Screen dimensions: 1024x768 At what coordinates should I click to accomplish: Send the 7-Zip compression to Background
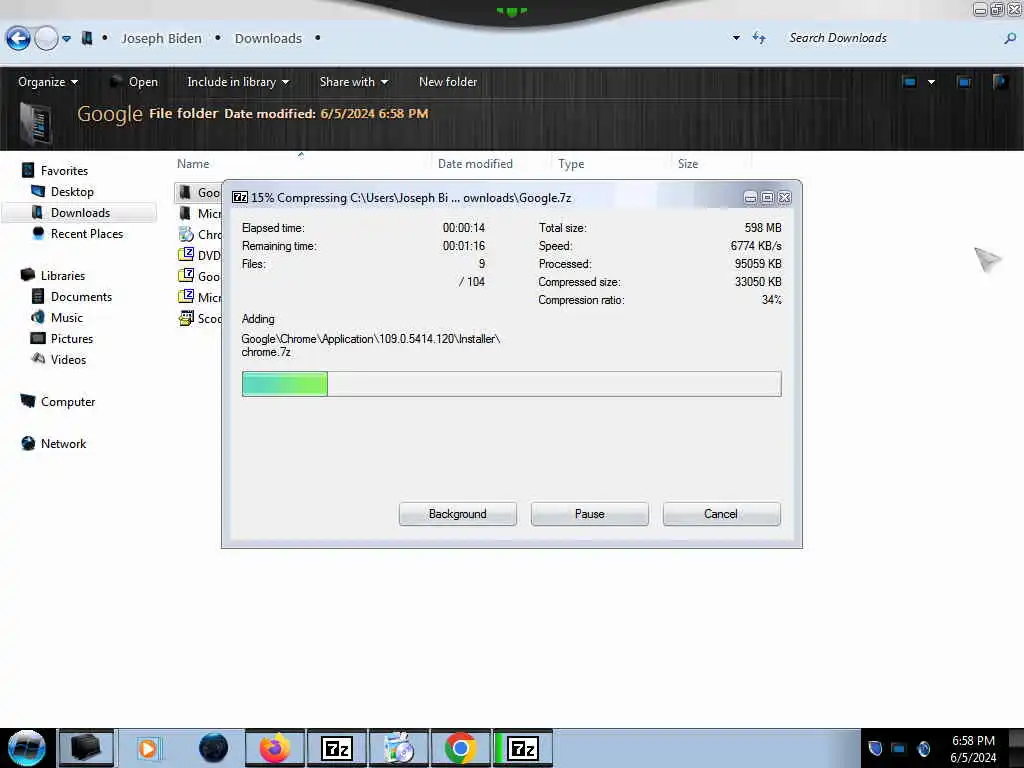click(x=458, y=514)
